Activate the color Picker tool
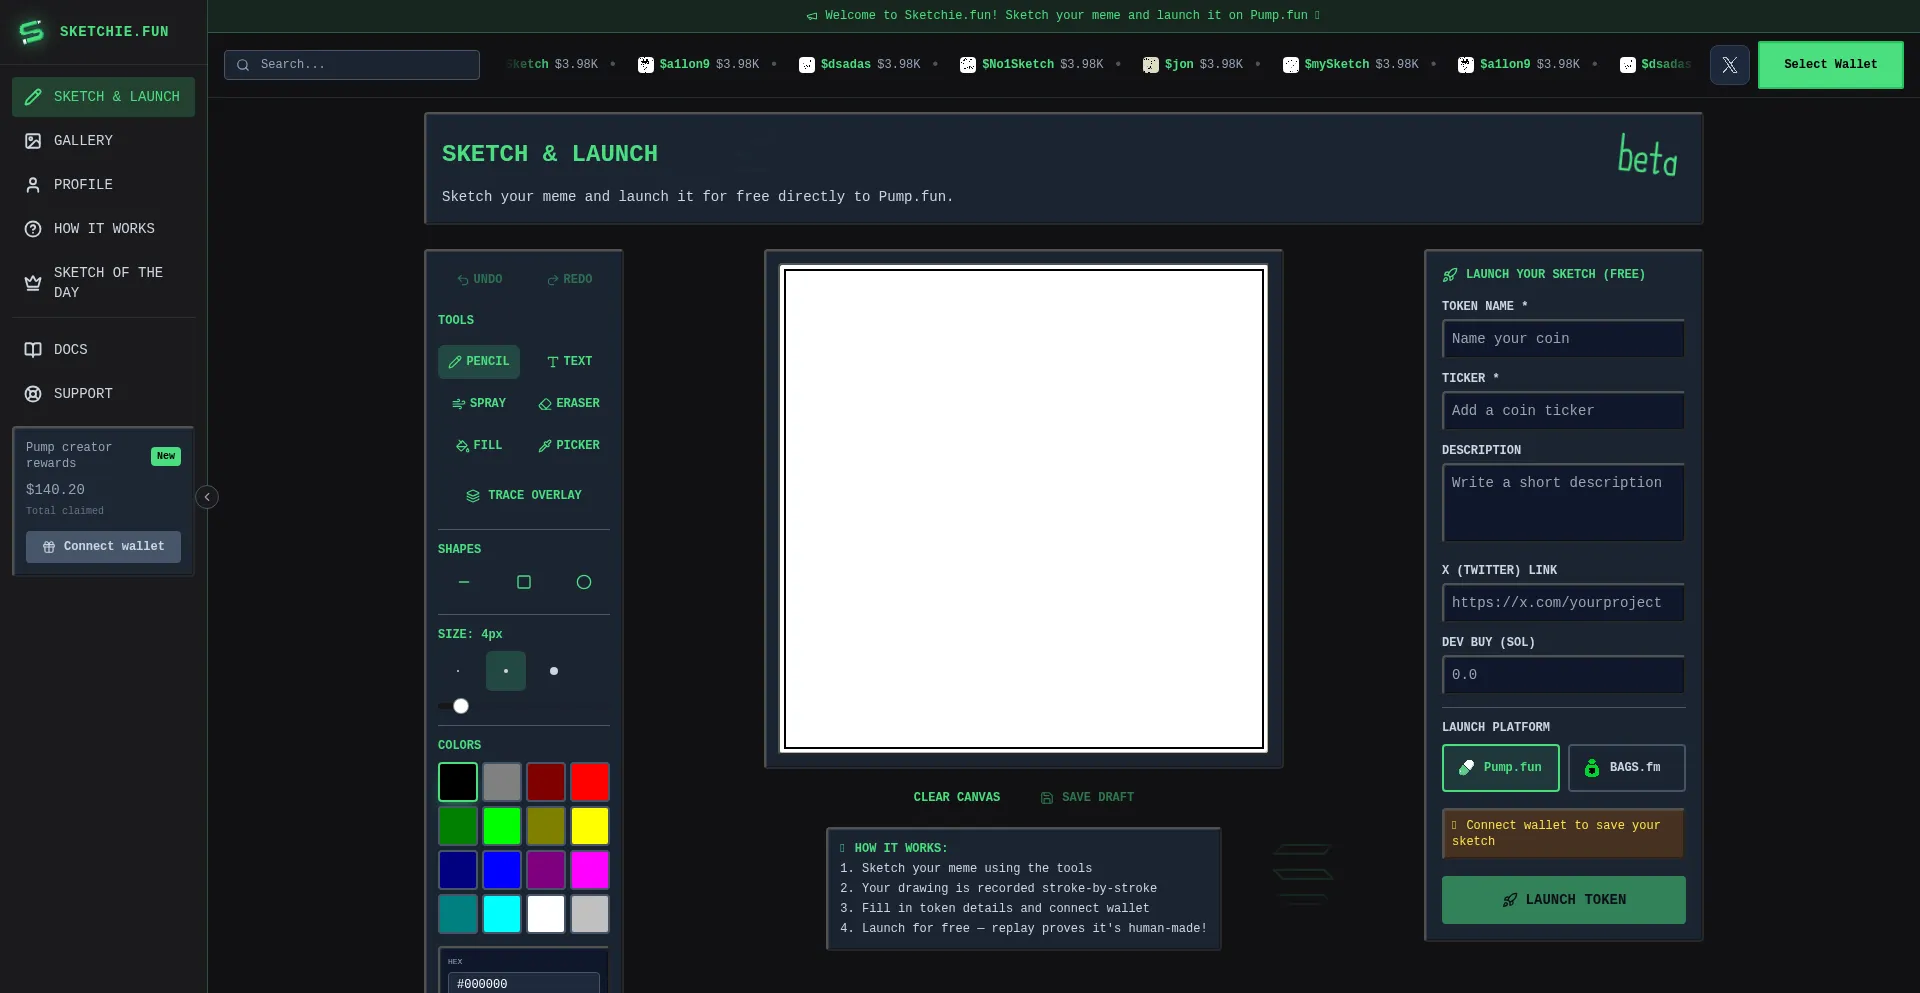1920x993 pixels. coord(569,445)
